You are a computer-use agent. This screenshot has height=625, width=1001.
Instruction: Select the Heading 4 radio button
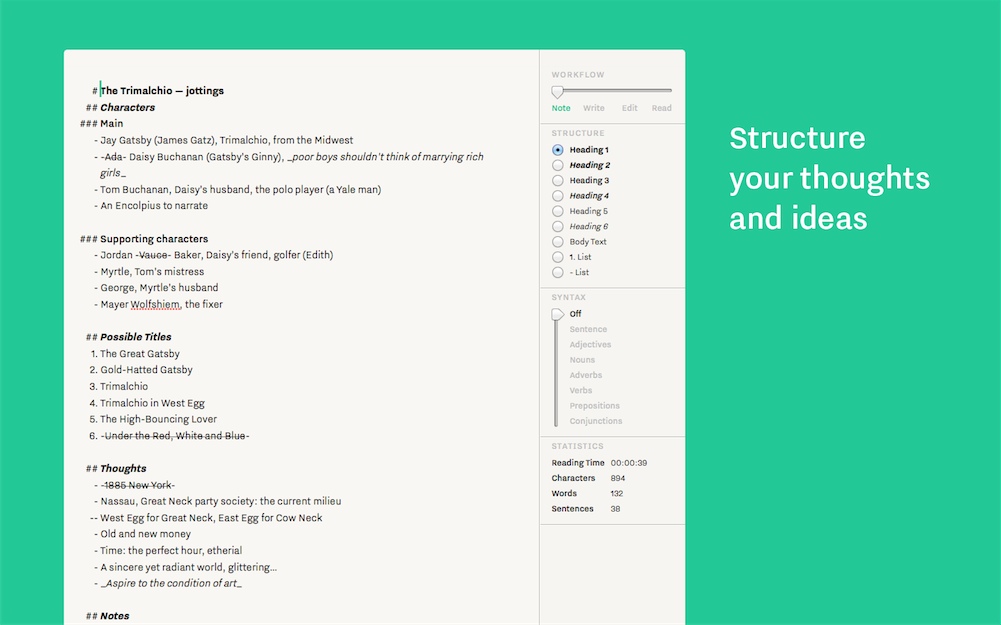(557, 196)
